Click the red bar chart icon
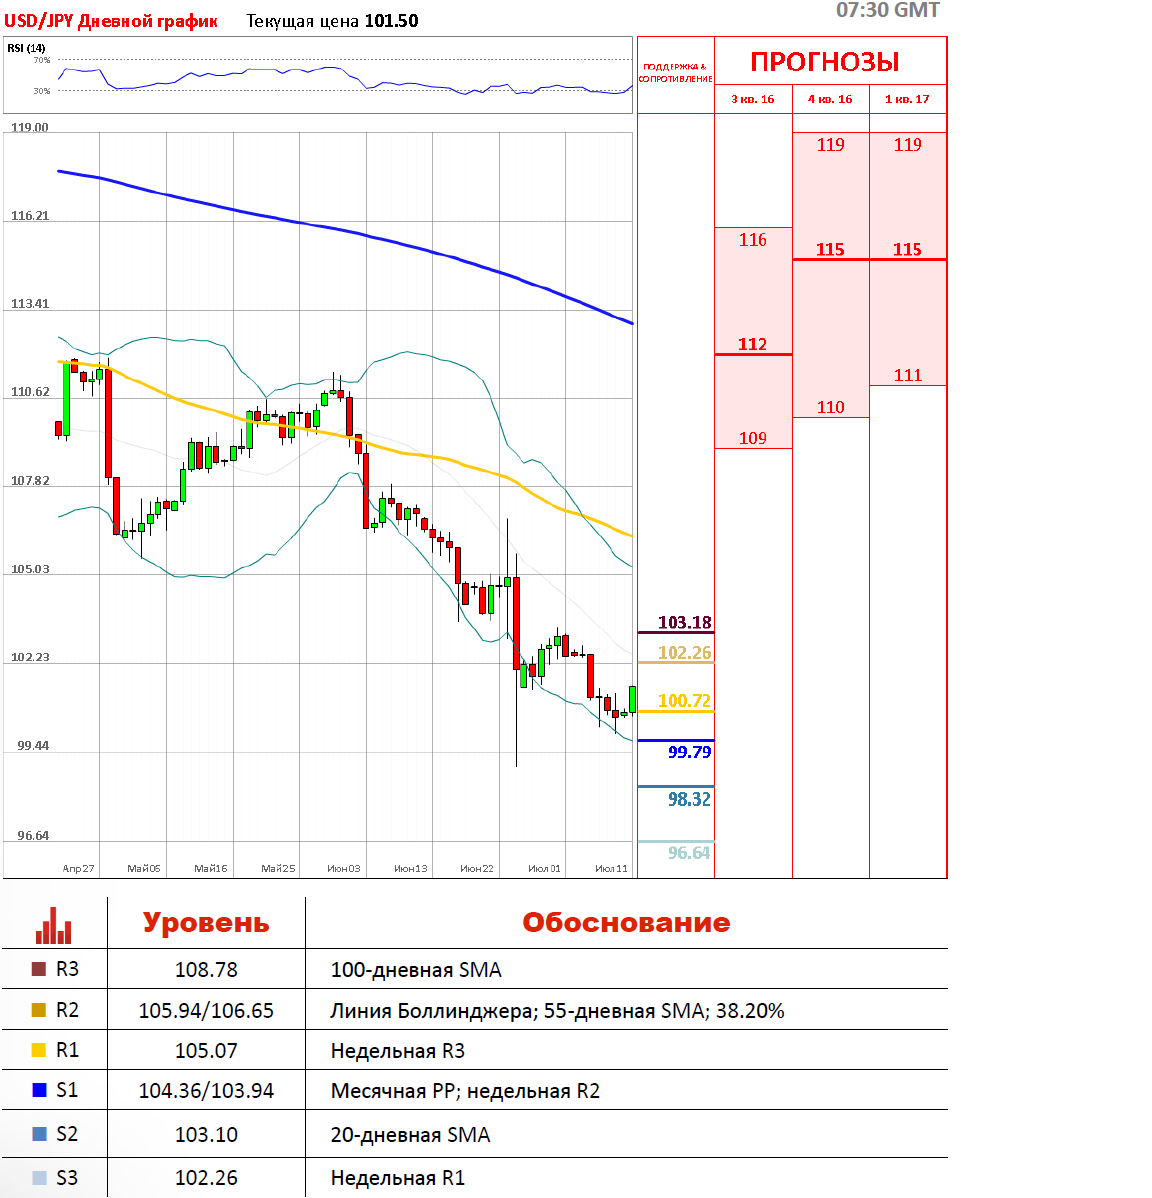The image size is (1152, 1198). 53,925
